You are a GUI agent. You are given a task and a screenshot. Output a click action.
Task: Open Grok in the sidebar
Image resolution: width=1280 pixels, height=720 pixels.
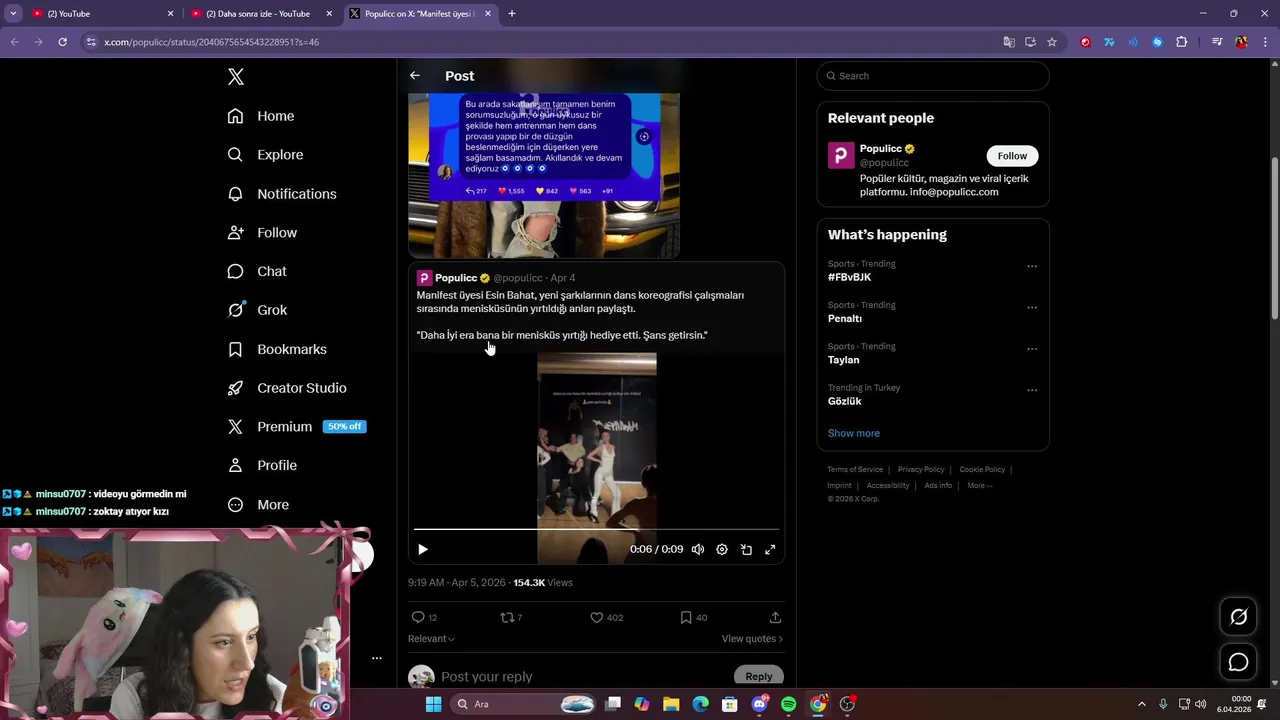pos(257,310)
